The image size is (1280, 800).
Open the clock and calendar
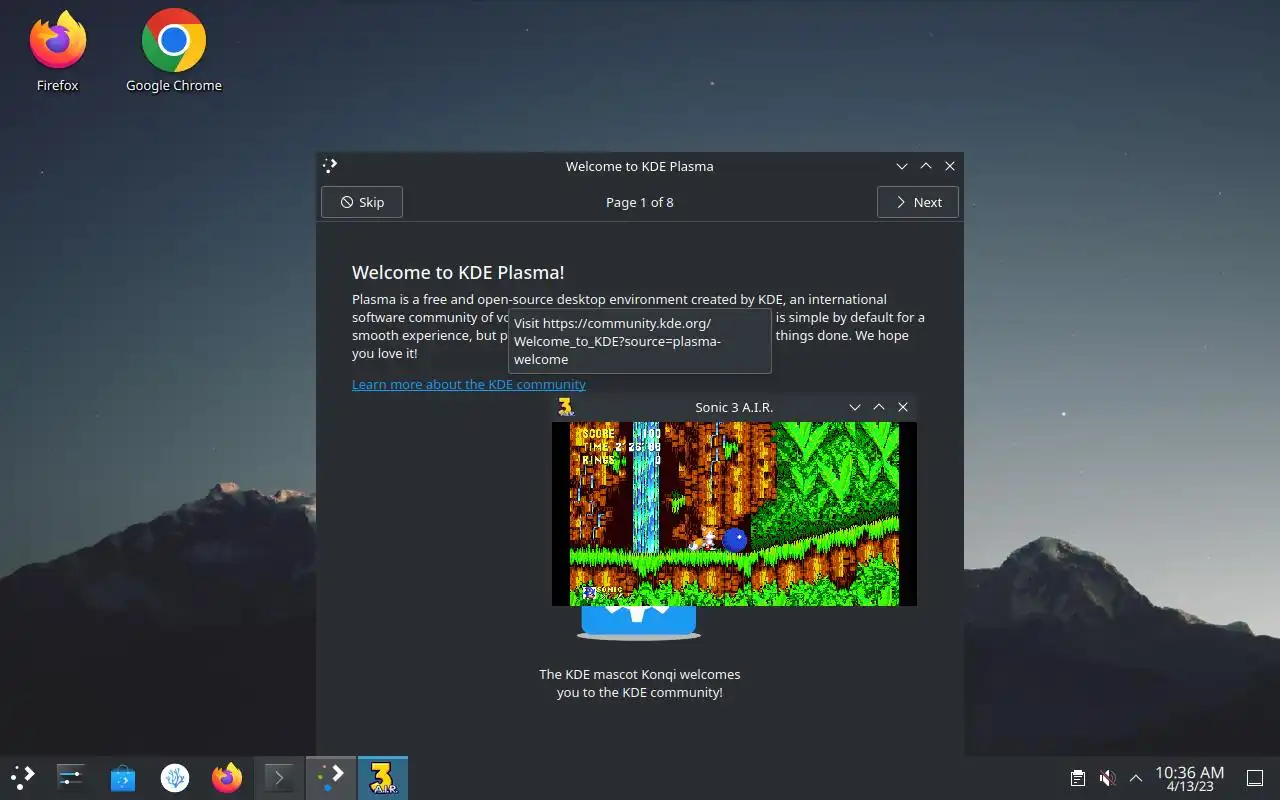click(x=1190, y=778)
